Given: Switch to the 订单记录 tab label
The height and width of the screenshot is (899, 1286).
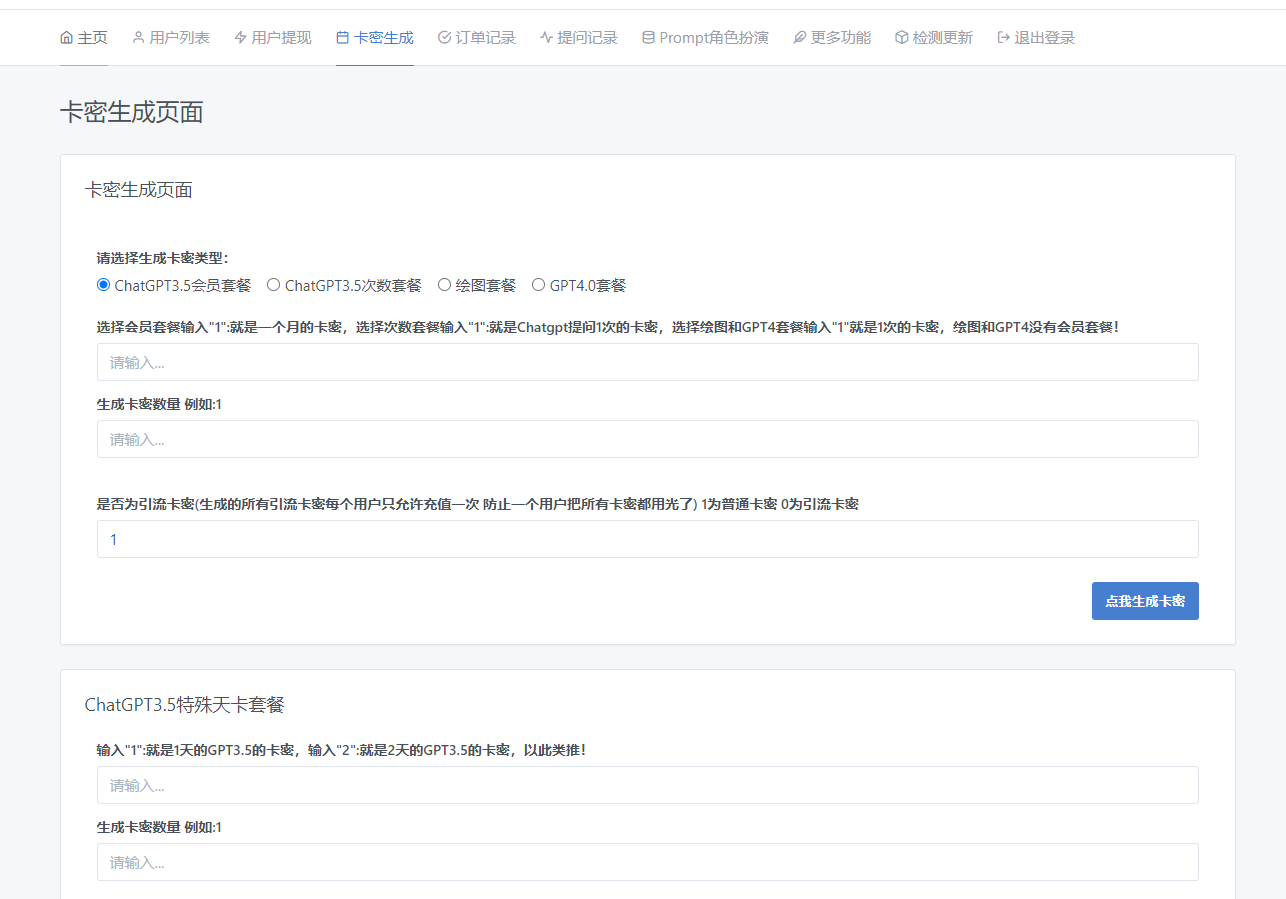Looking at the screenshot, I should 486,38.
